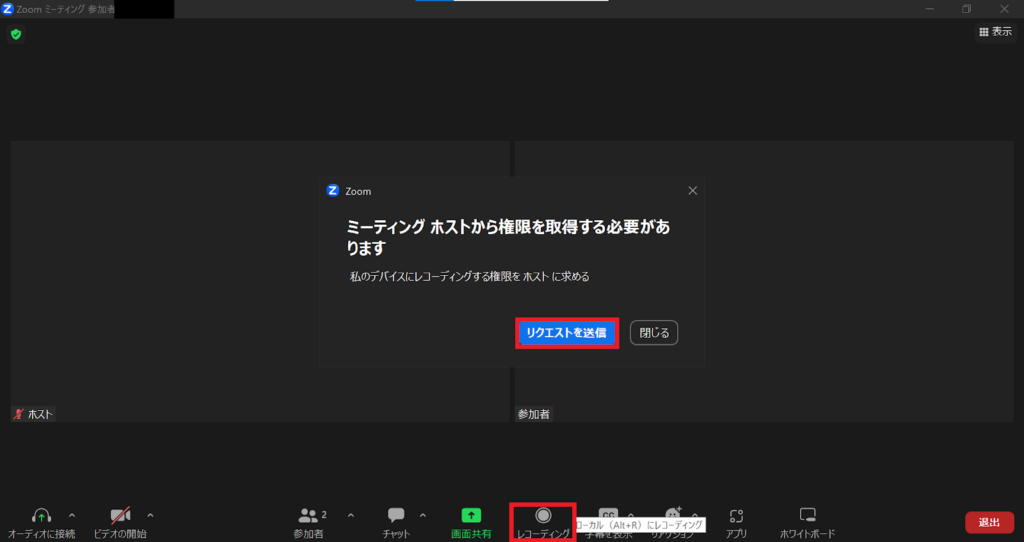Open the 表示 view layout menu
The width and height of the screenshot is (1024, 542).
point(994,32)
